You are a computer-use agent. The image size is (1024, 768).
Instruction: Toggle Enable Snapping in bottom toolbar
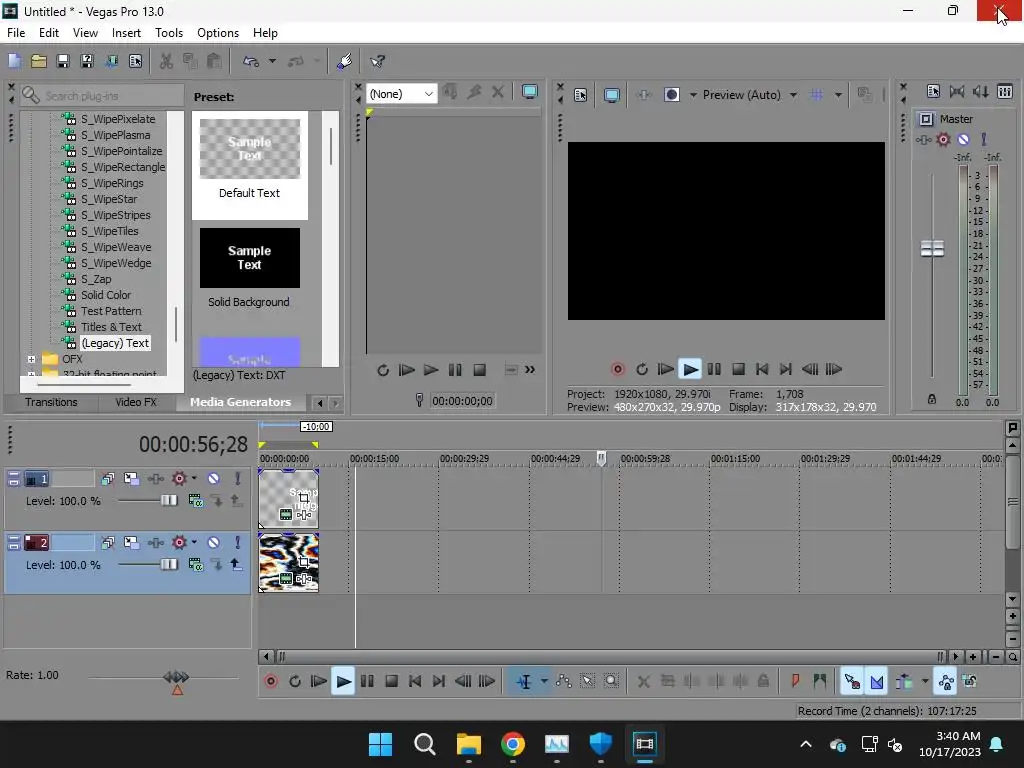pos(852,681)
